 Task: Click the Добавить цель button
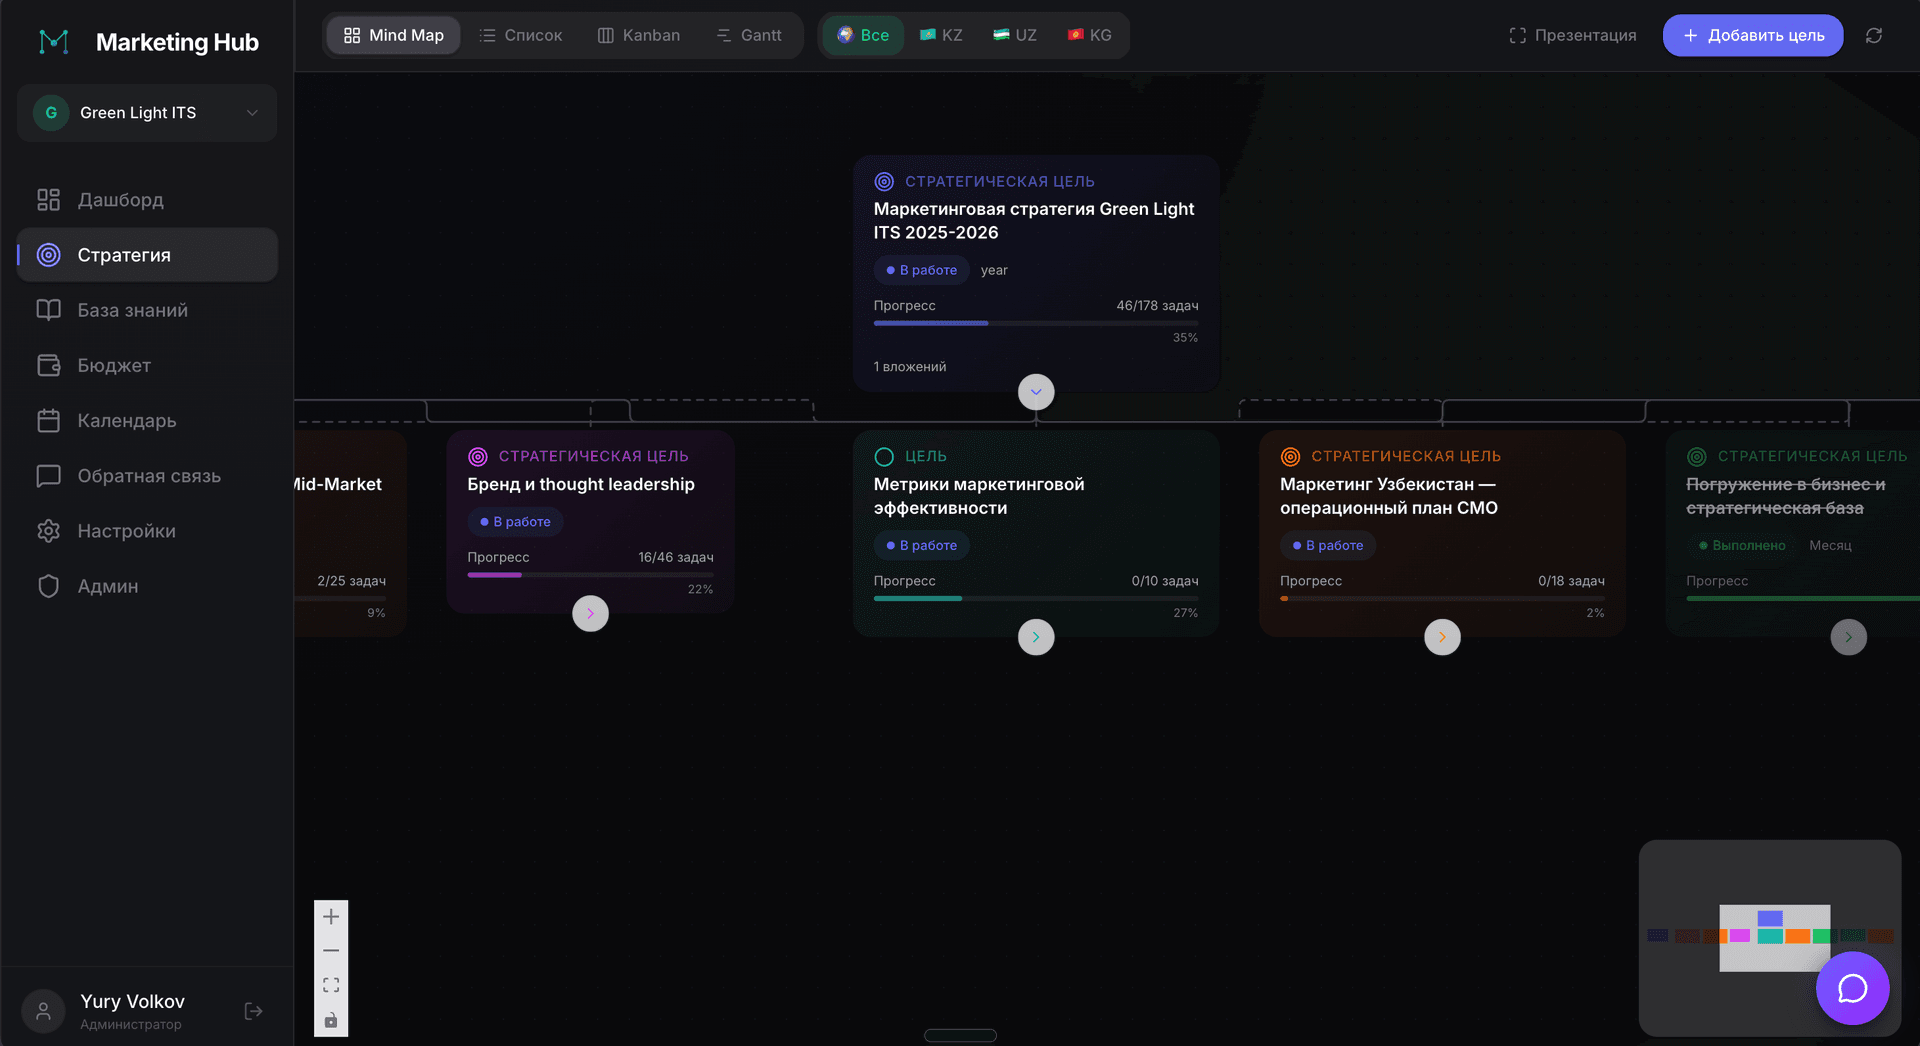[1752, 36]
